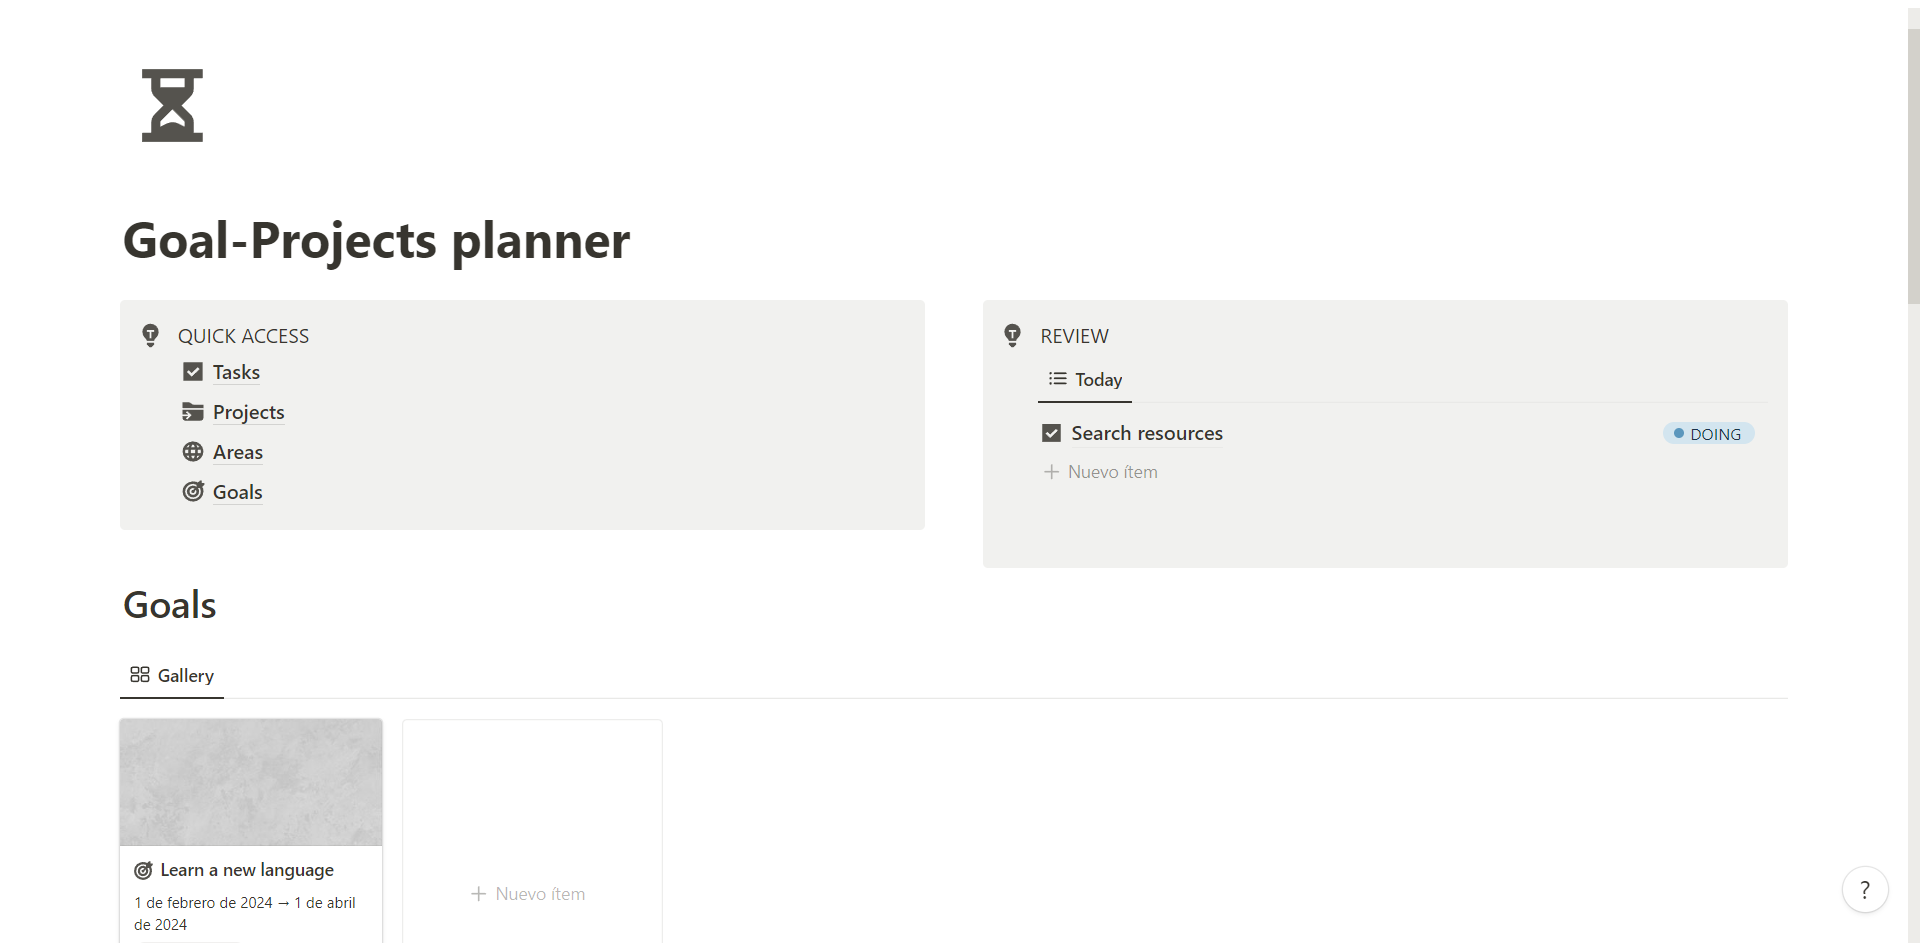Click the folder icon next to Projects
The image size is (1920, 943).
(193, 412)
